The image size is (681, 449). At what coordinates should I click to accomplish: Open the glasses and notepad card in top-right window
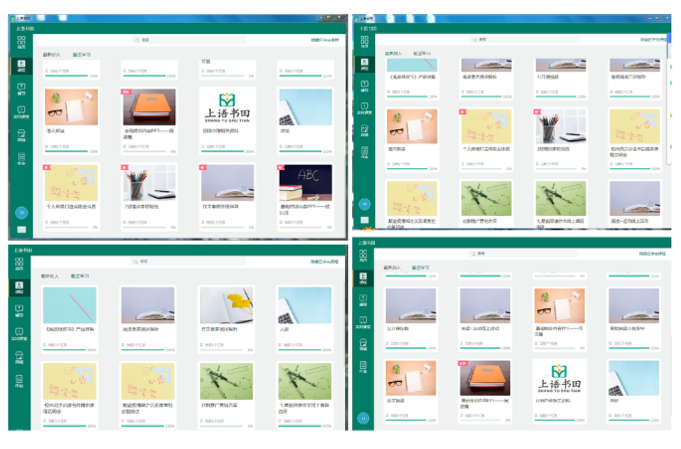click(x=412, y=139)
